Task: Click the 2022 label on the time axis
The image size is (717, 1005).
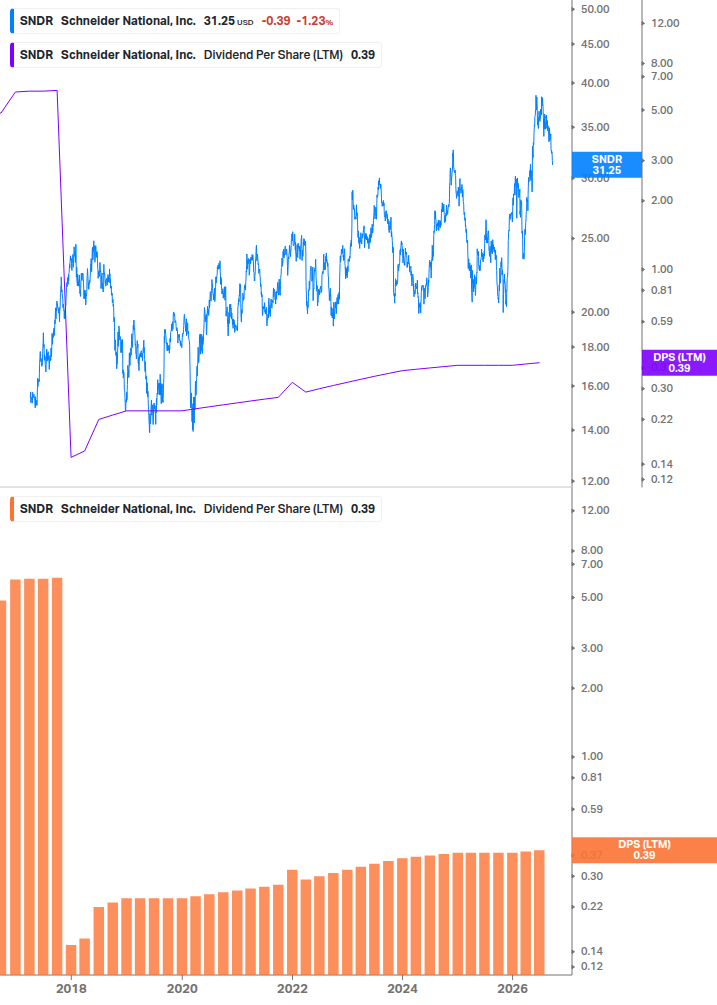Action: point(292,988)
